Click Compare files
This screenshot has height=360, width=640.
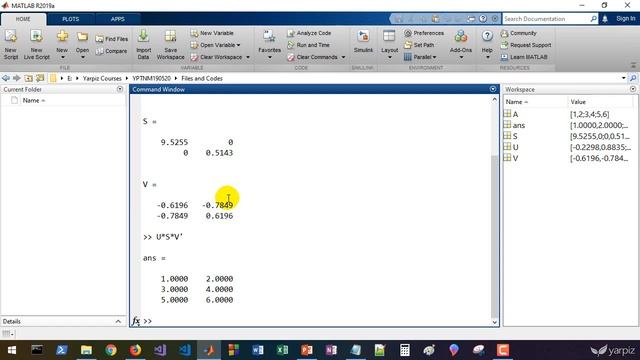coord(111,51)
